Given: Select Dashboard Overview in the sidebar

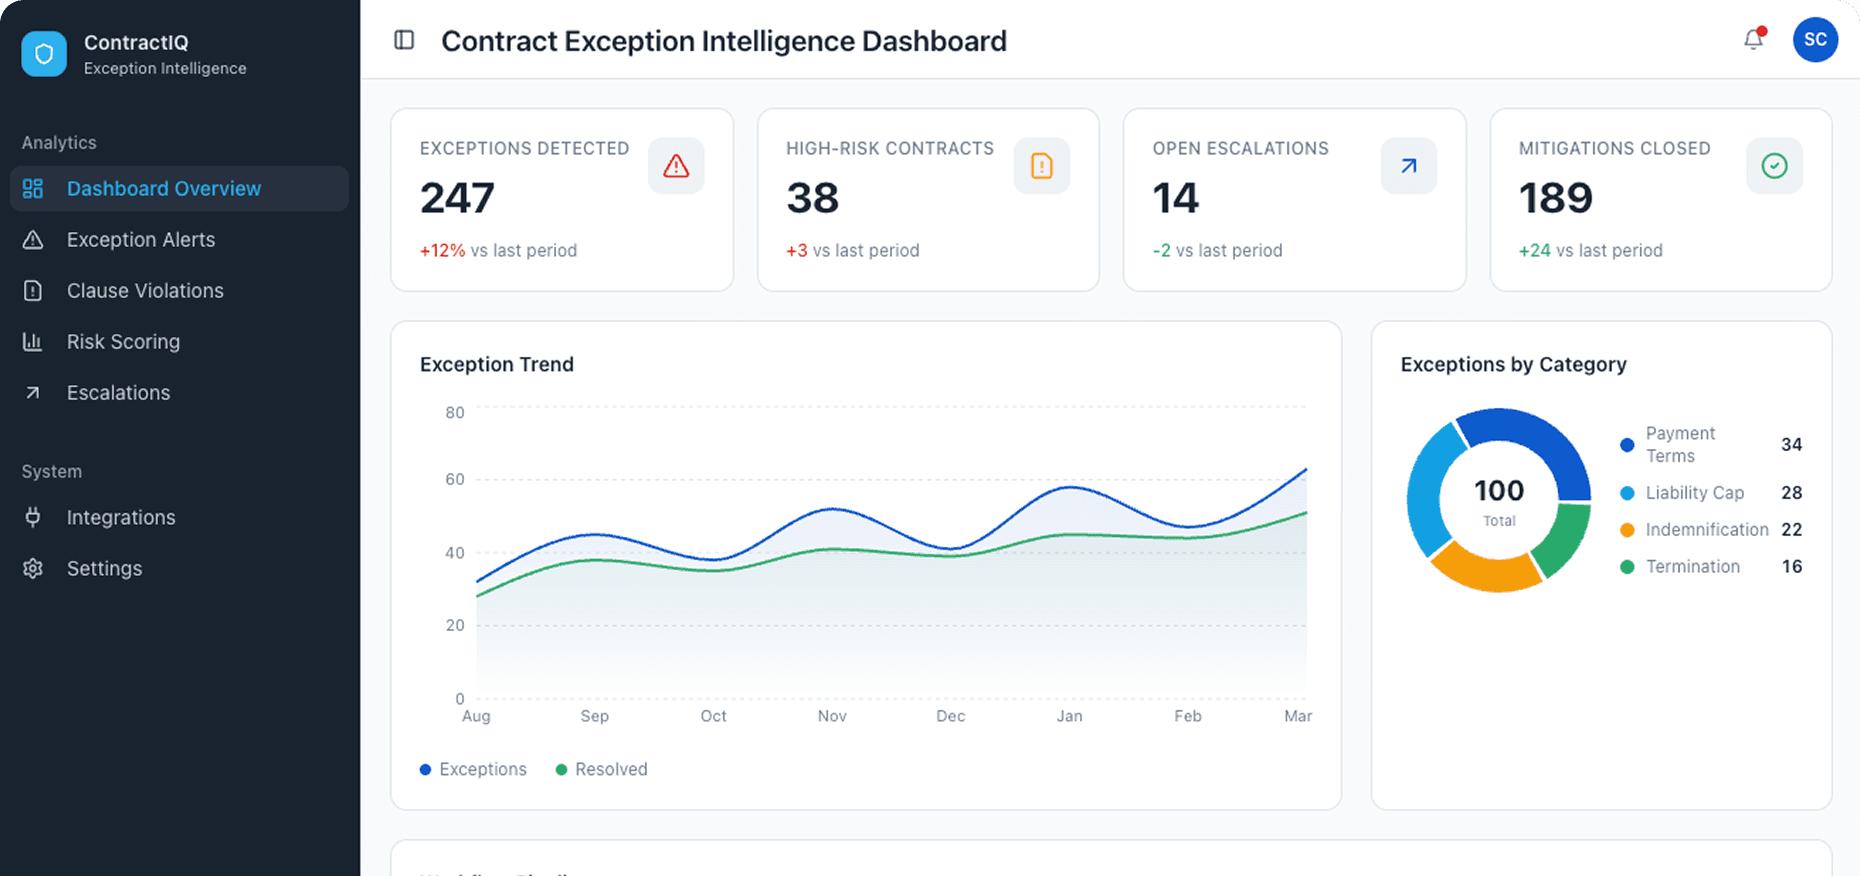Looking at the screenshot, I should [164, 188].
